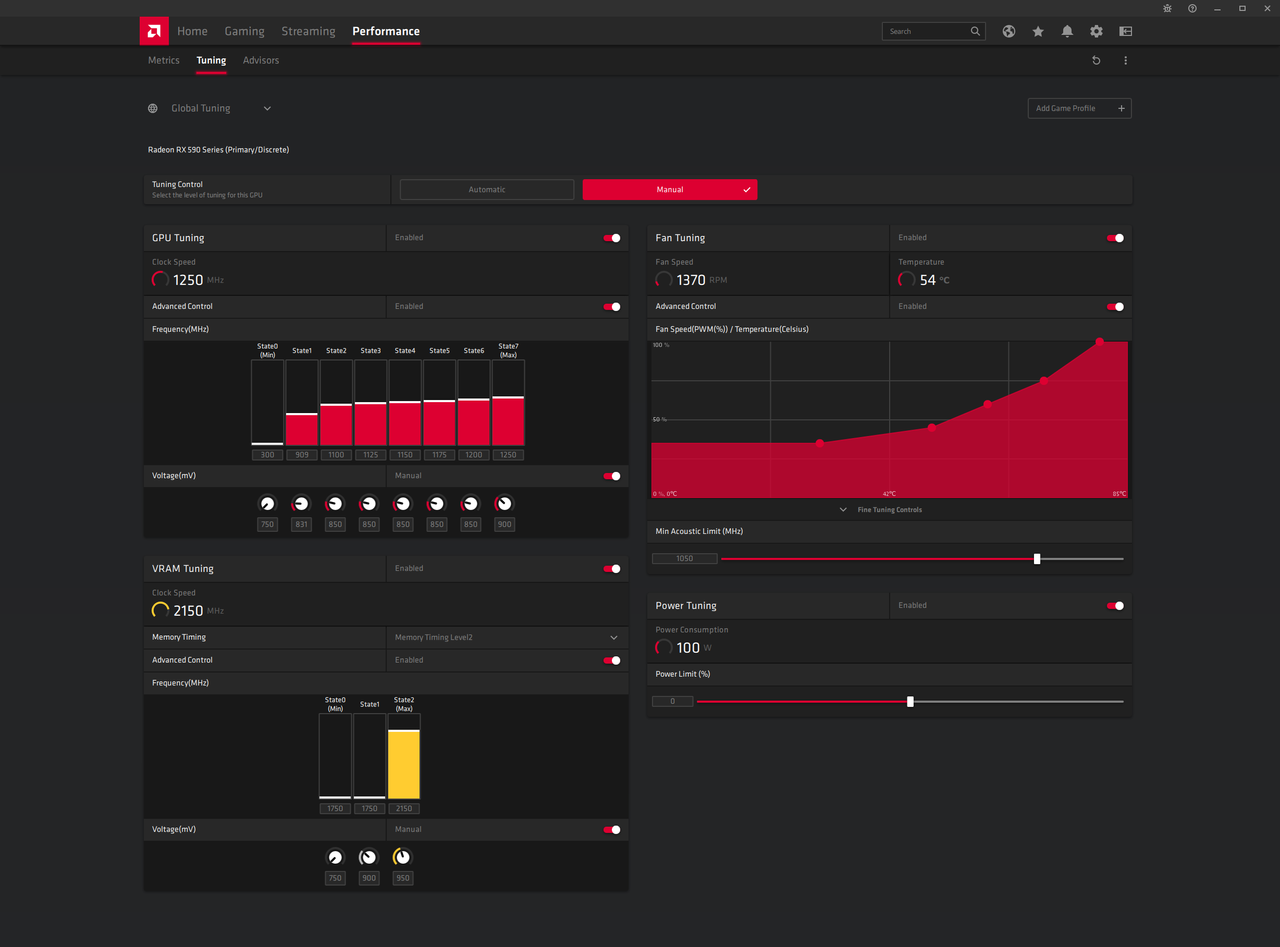The image size is (1280, 947).
Task: Click State0 (Min) GPU frequency bar
Action: pos(267,403)
